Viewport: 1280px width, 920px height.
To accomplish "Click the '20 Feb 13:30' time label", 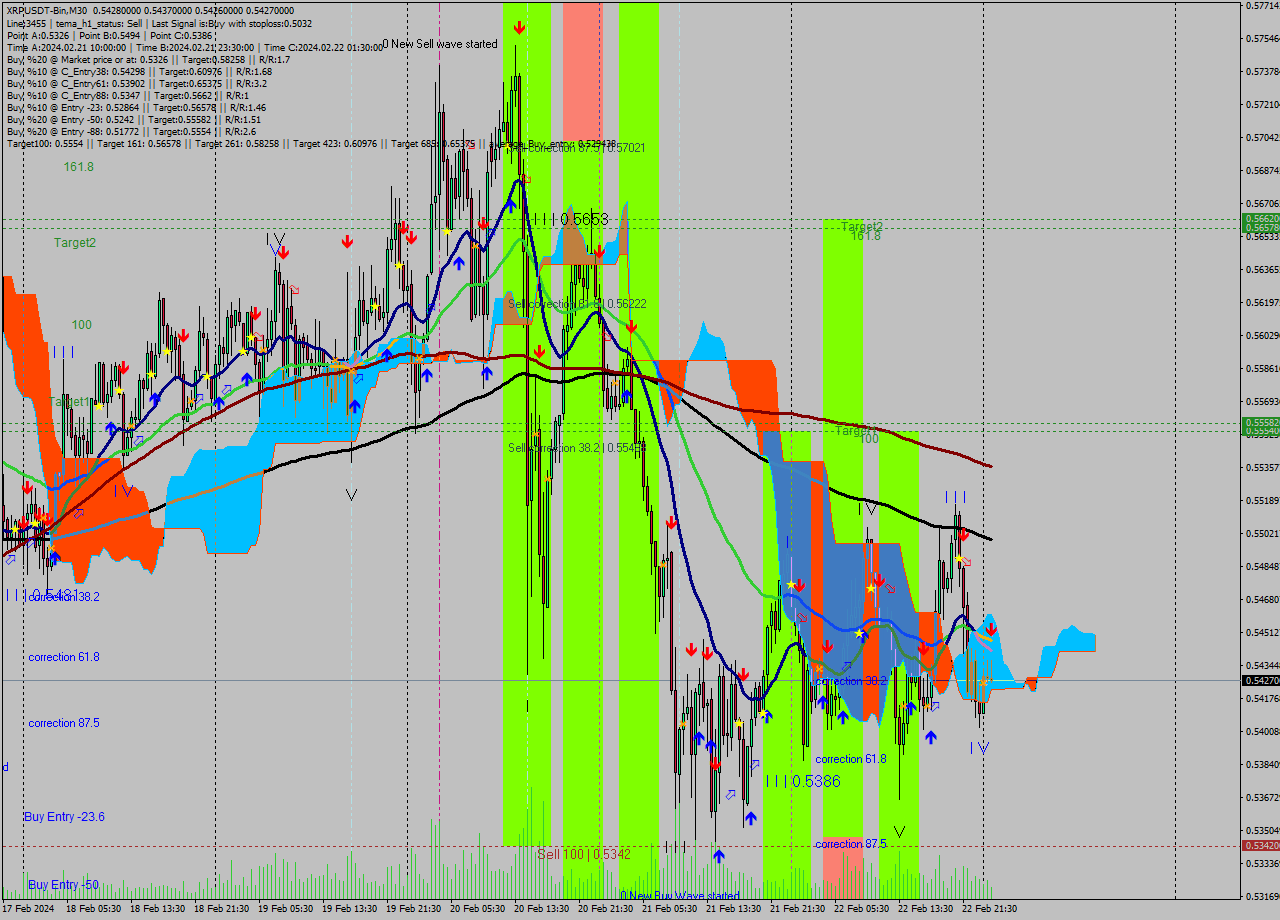I will (540, 909).
